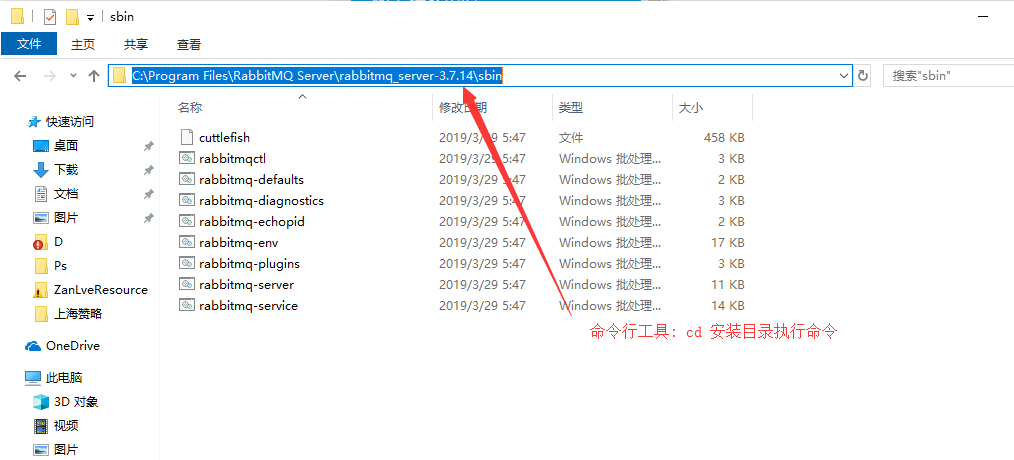Open the customize quick access toolbar dropdown
The height and width of the screenshot is (460, 1014).
[x=91, y=17]
